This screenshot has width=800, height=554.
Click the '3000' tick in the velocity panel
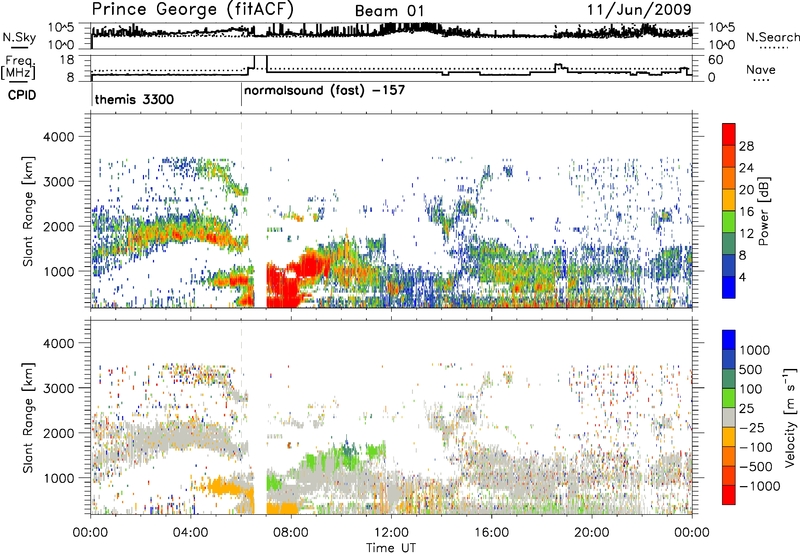(58, 388)
